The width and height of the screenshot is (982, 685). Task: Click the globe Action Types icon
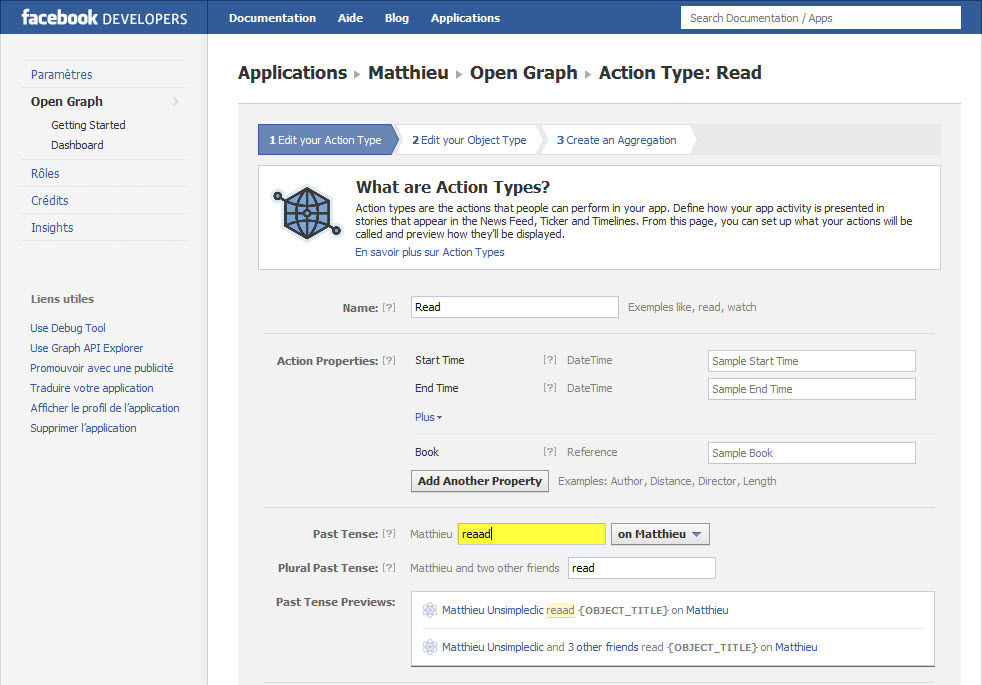307,213
